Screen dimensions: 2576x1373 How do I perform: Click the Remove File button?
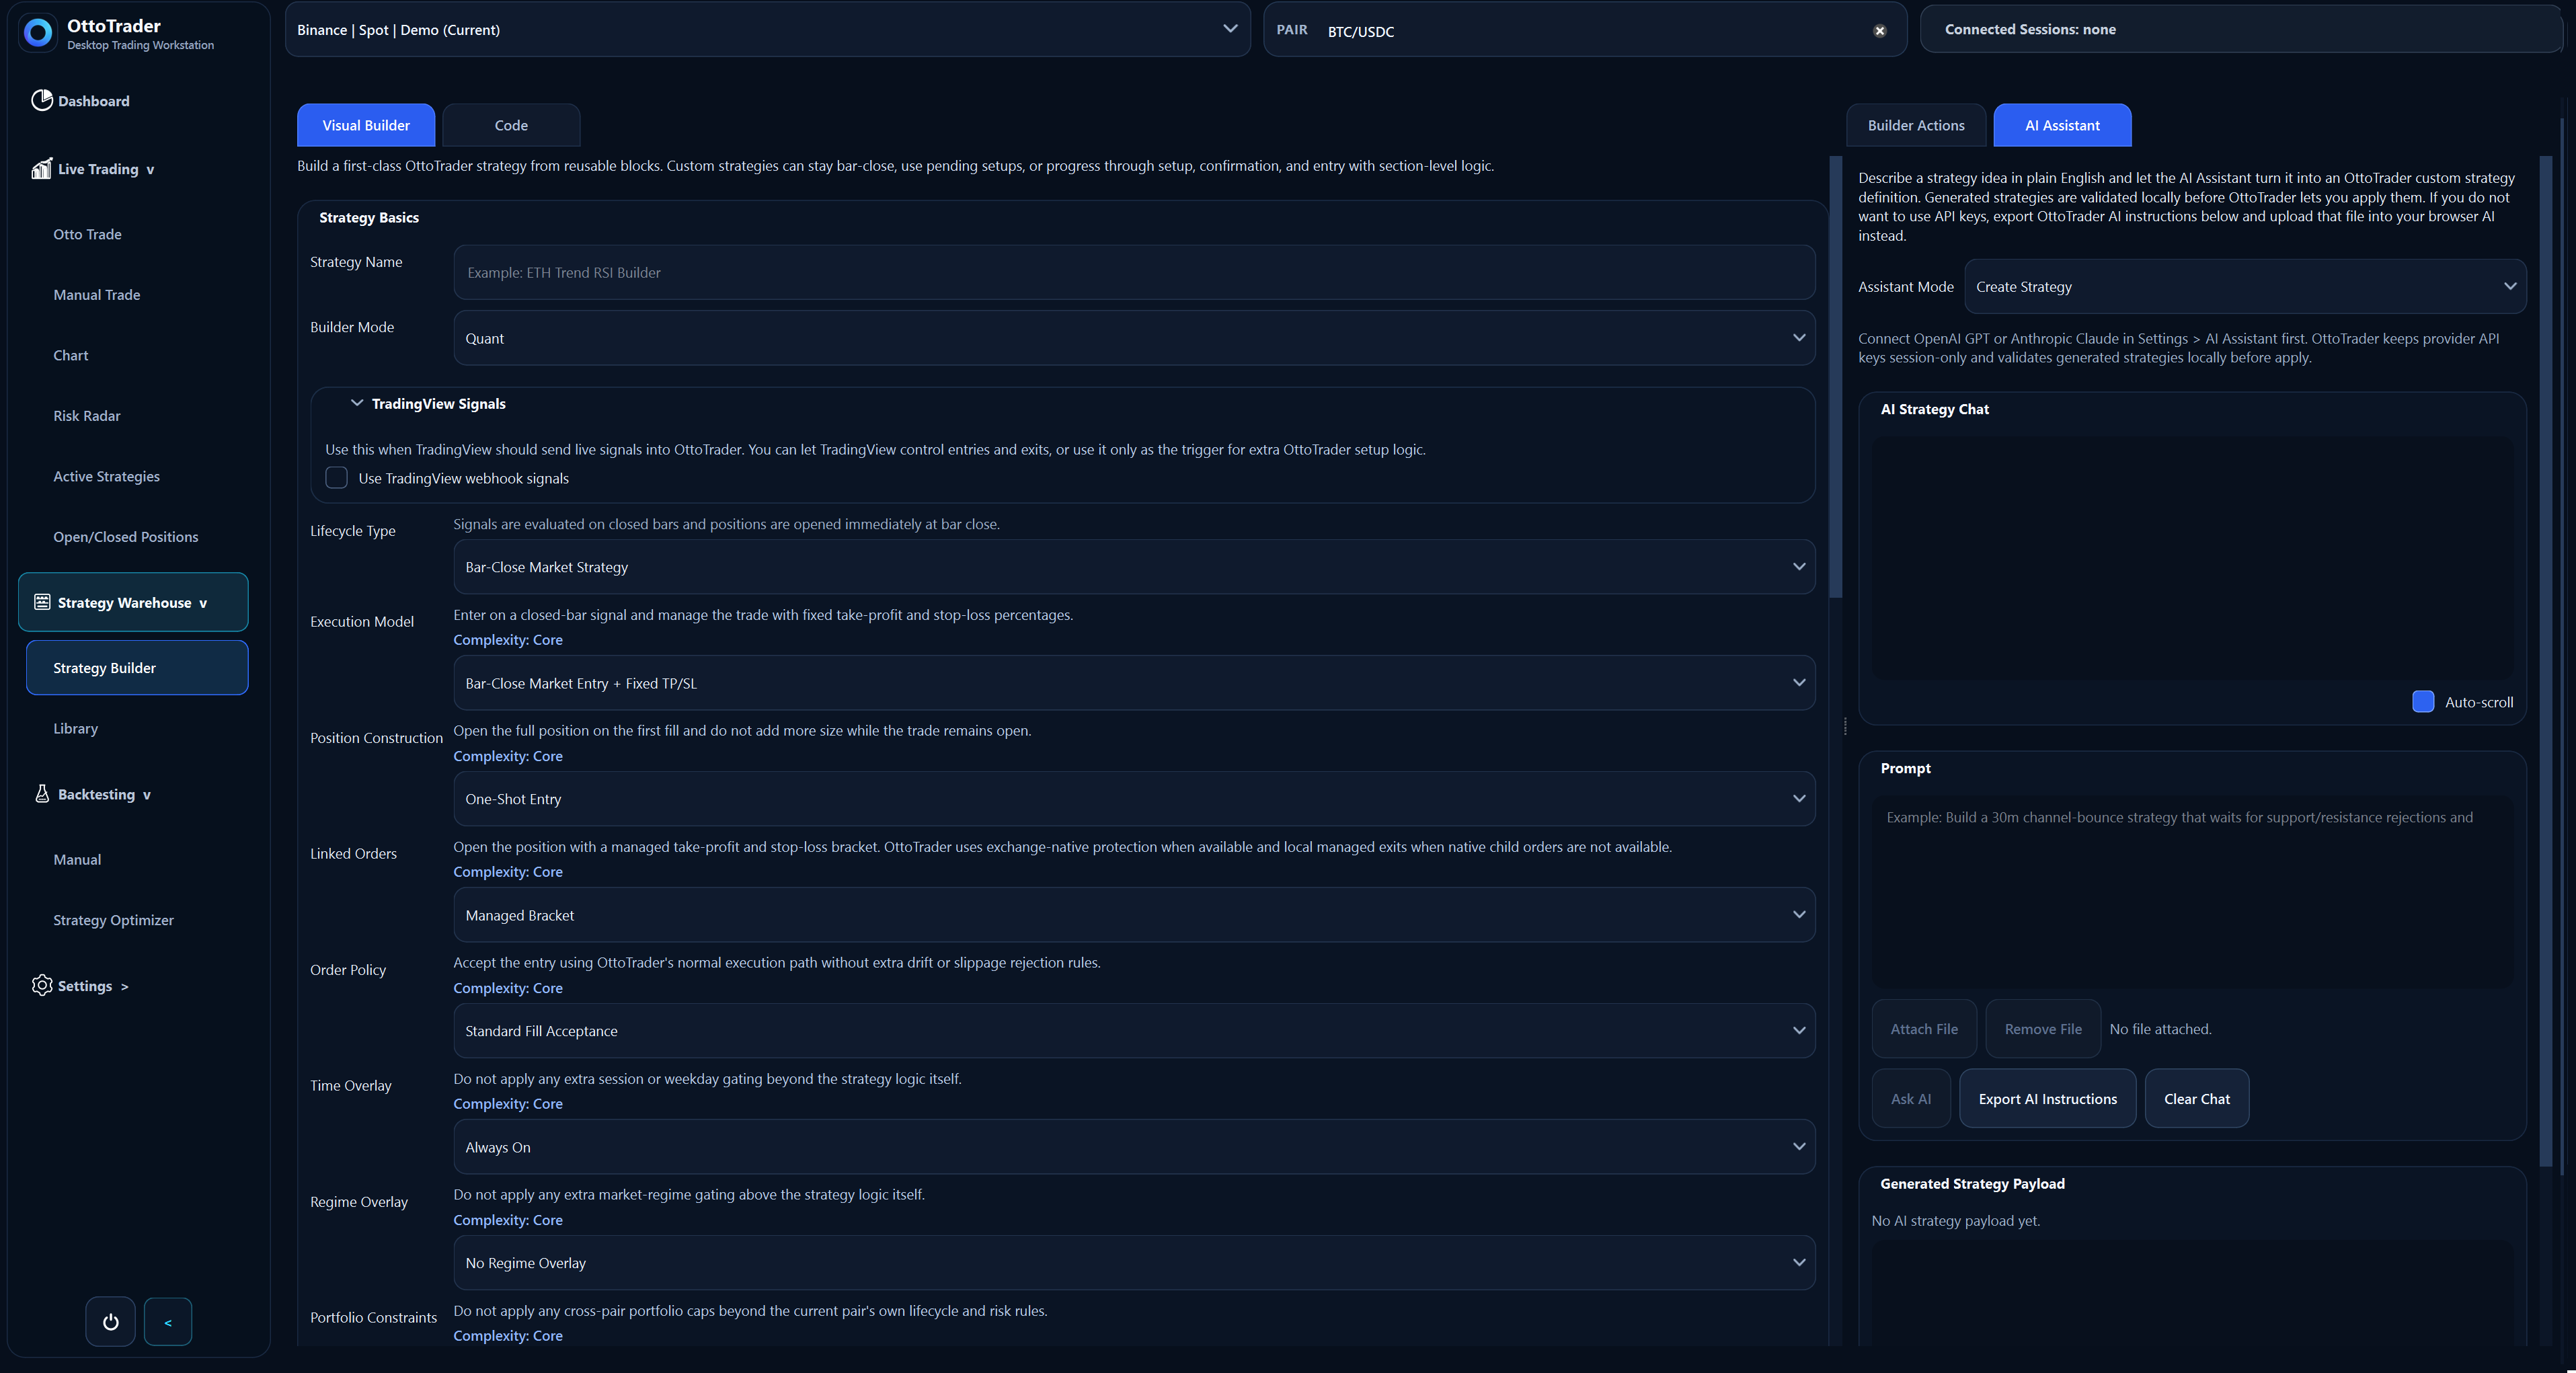coord(2043,1029)
